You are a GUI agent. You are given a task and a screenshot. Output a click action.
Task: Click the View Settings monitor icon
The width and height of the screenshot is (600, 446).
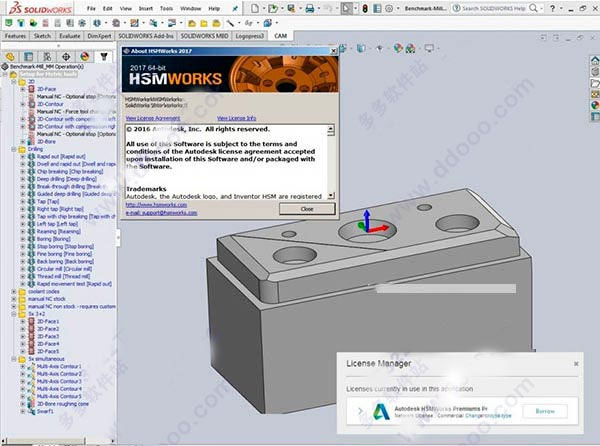(429, 48)
